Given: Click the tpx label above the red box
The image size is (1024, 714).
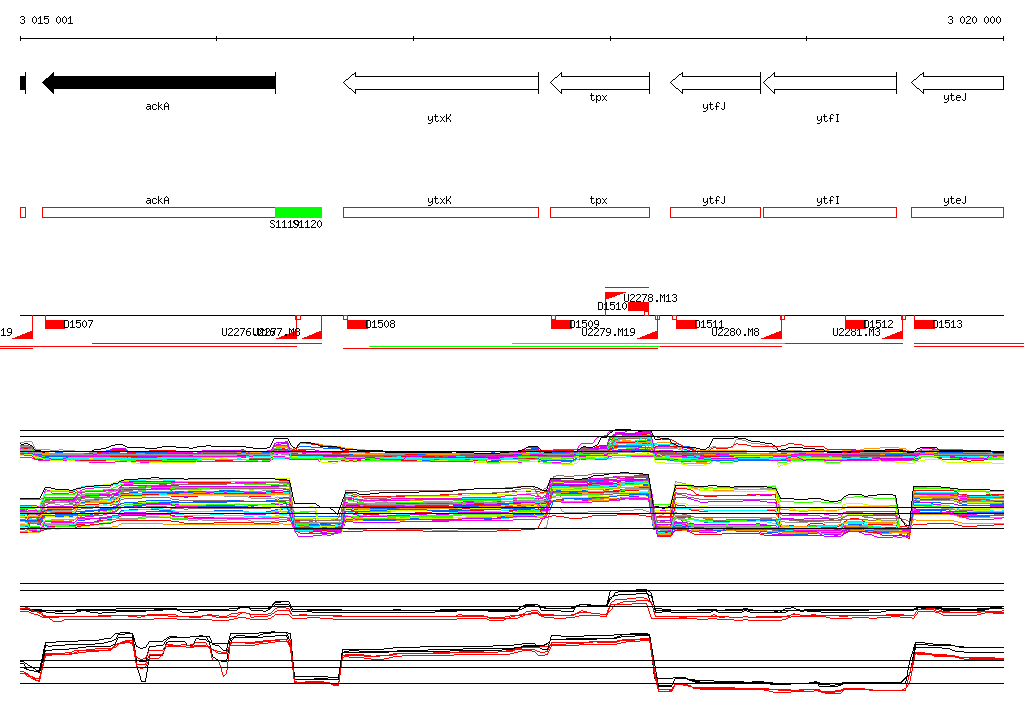Looking at the screenshot, I should pyautogui.click(x=599, y=201).
